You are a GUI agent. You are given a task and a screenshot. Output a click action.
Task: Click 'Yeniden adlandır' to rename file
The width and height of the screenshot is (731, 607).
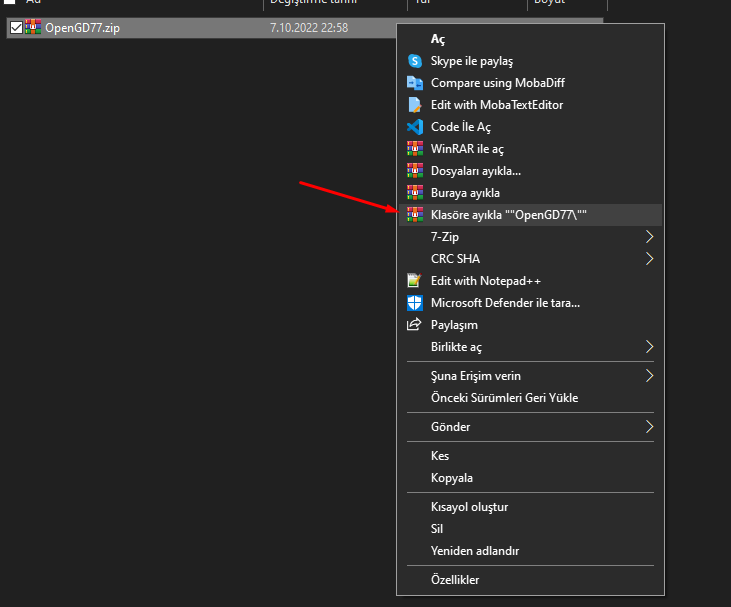[474, 551]
